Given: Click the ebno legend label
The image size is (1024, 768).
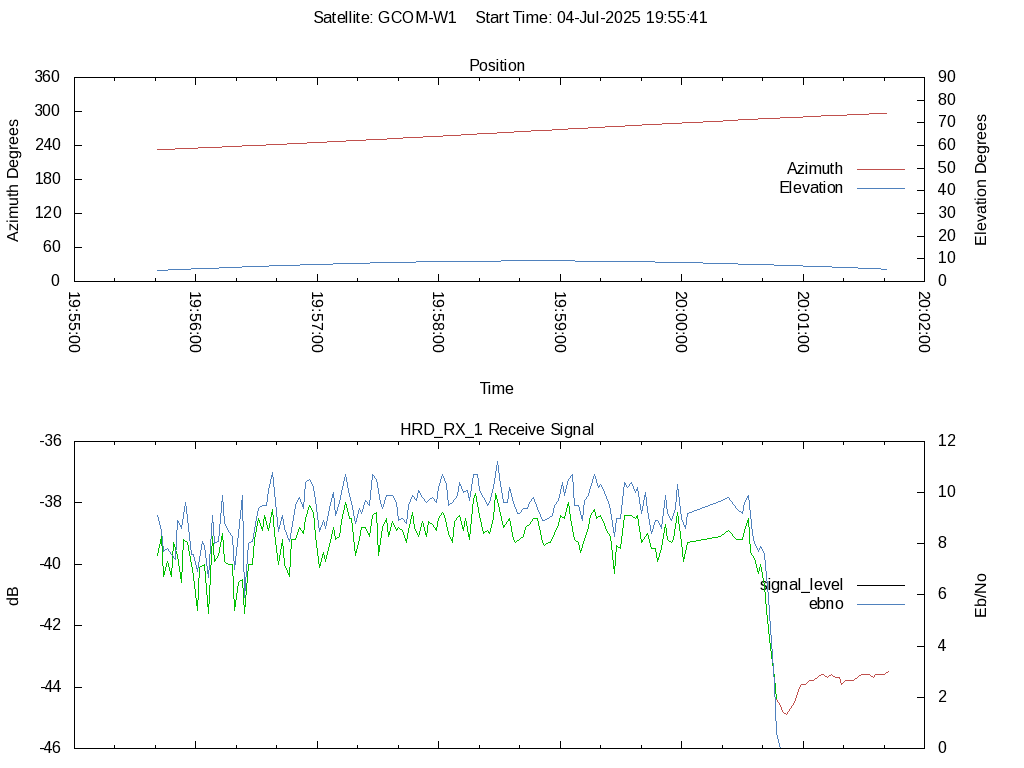Looking at the screenshot, I should [x=826, y=603].
